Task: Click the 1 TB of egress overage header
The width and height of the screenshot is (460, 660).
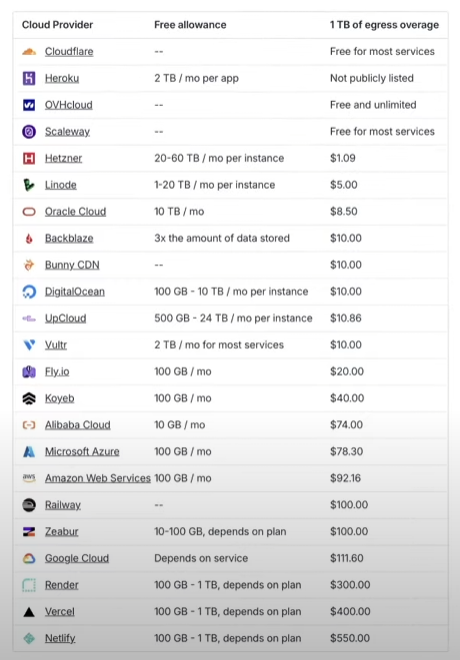Action: coord(384,25)
